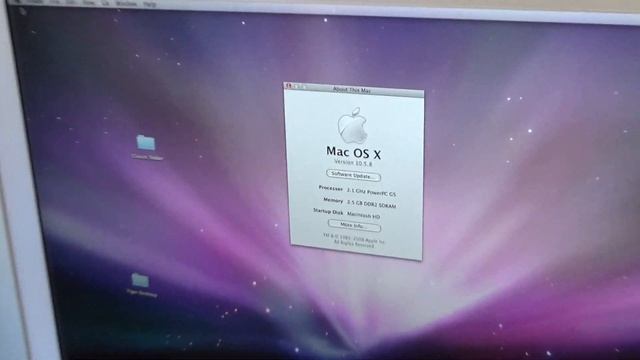Image resolution: width=640 pixels, height=360 pixels.
Task: Click the Startup Disk label
Action: click(x=328, y=211)
